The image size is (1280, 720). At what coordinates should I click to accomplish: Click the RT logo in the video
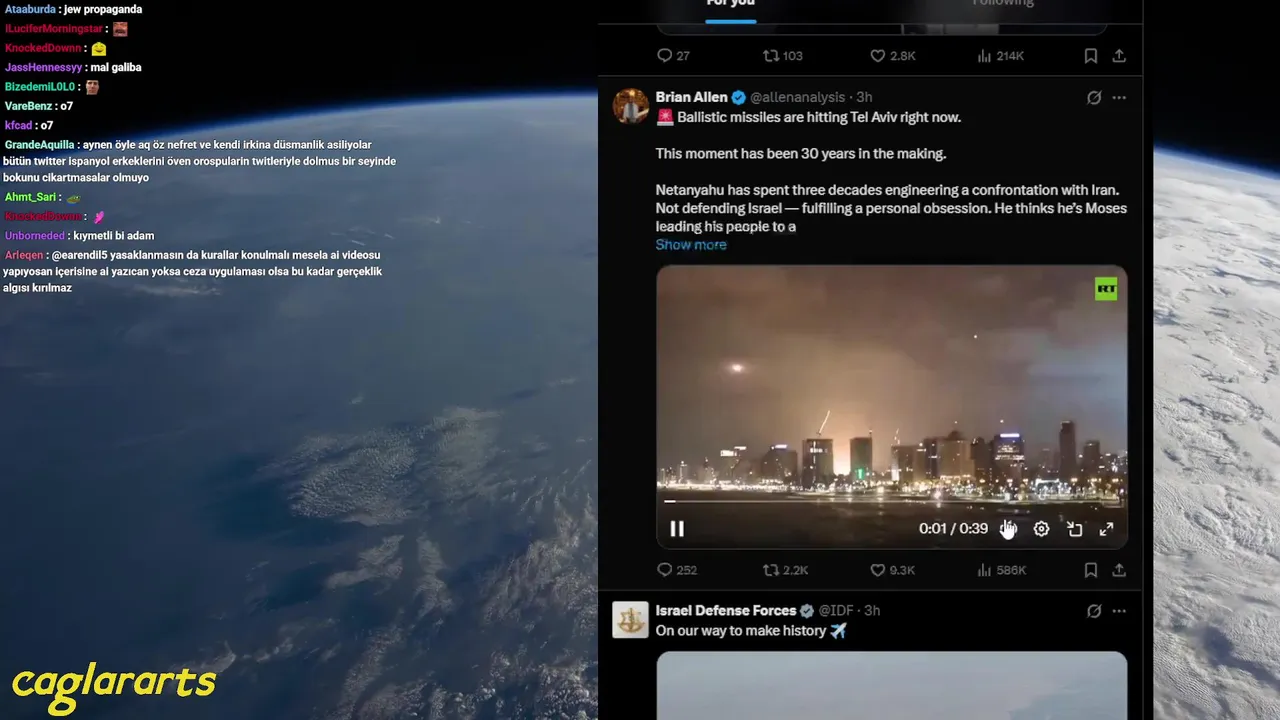(x=1106, y=290)
